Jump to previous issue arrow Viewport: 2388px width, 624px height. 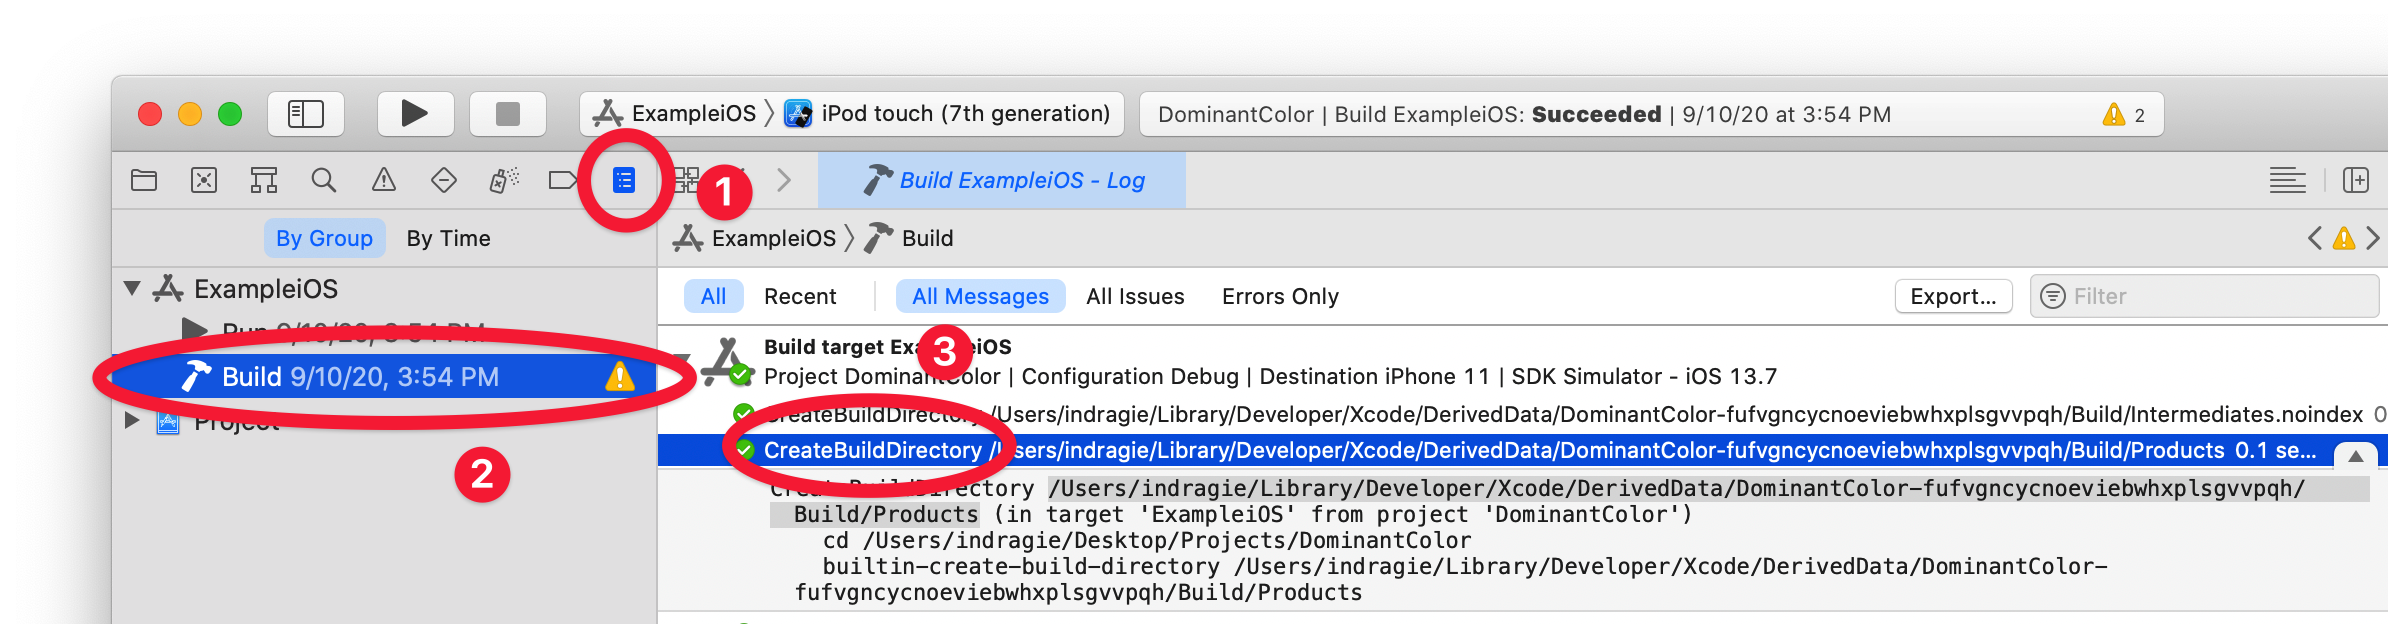point(2315,238)
